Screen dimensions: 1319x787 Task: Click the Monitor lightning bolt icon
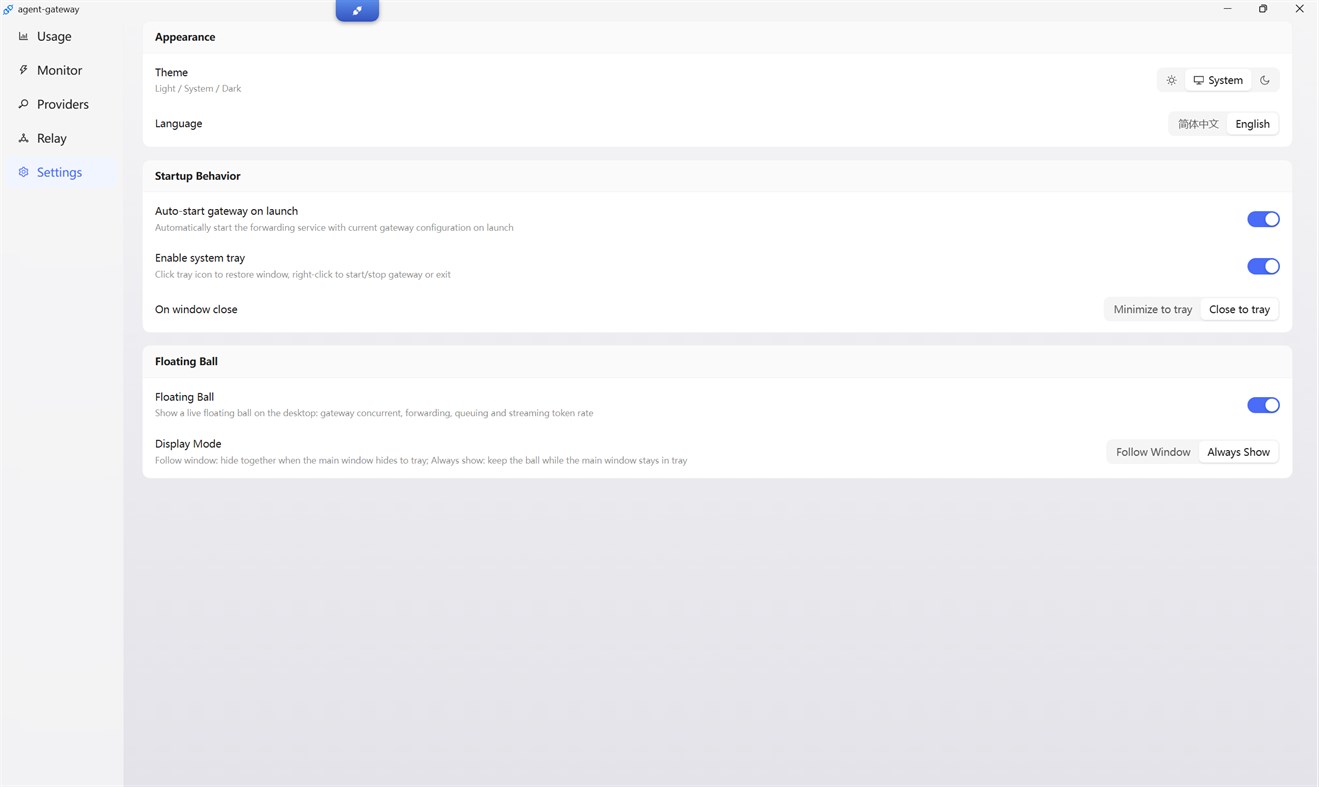point(24,70)
